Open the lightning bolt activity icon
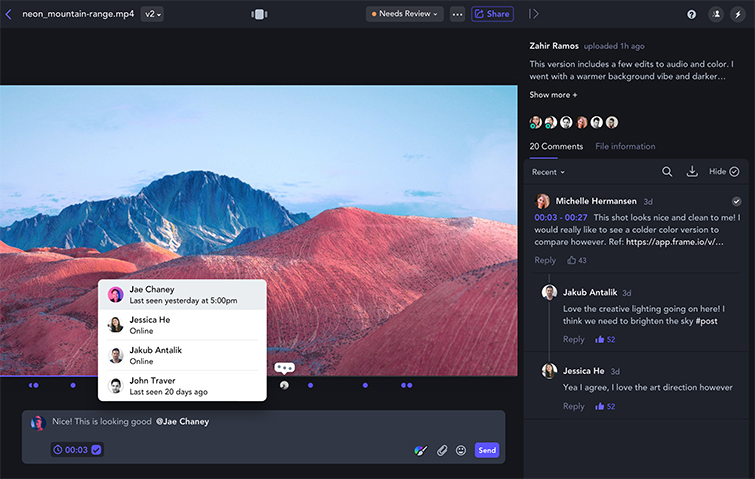This screenshot has height=479, width=755. 737,14
